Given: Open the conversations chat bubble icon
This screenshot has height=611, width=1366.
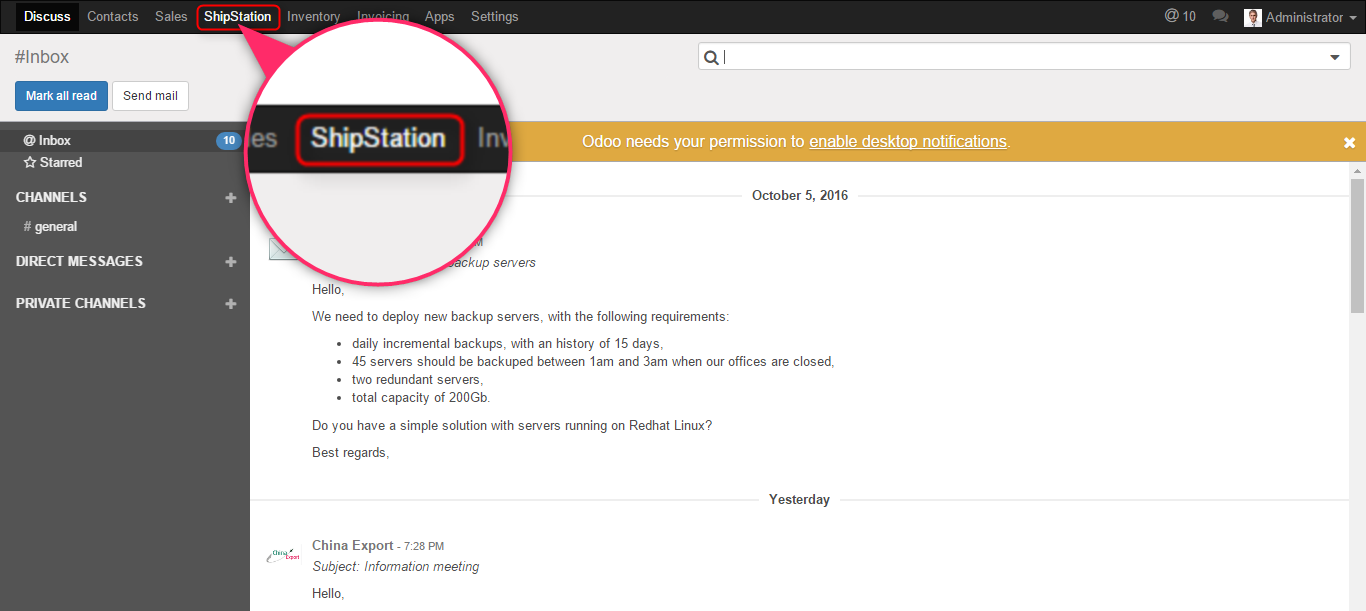Looking at the screenshot, I should pyautogui.click(x=1219, y=17).
